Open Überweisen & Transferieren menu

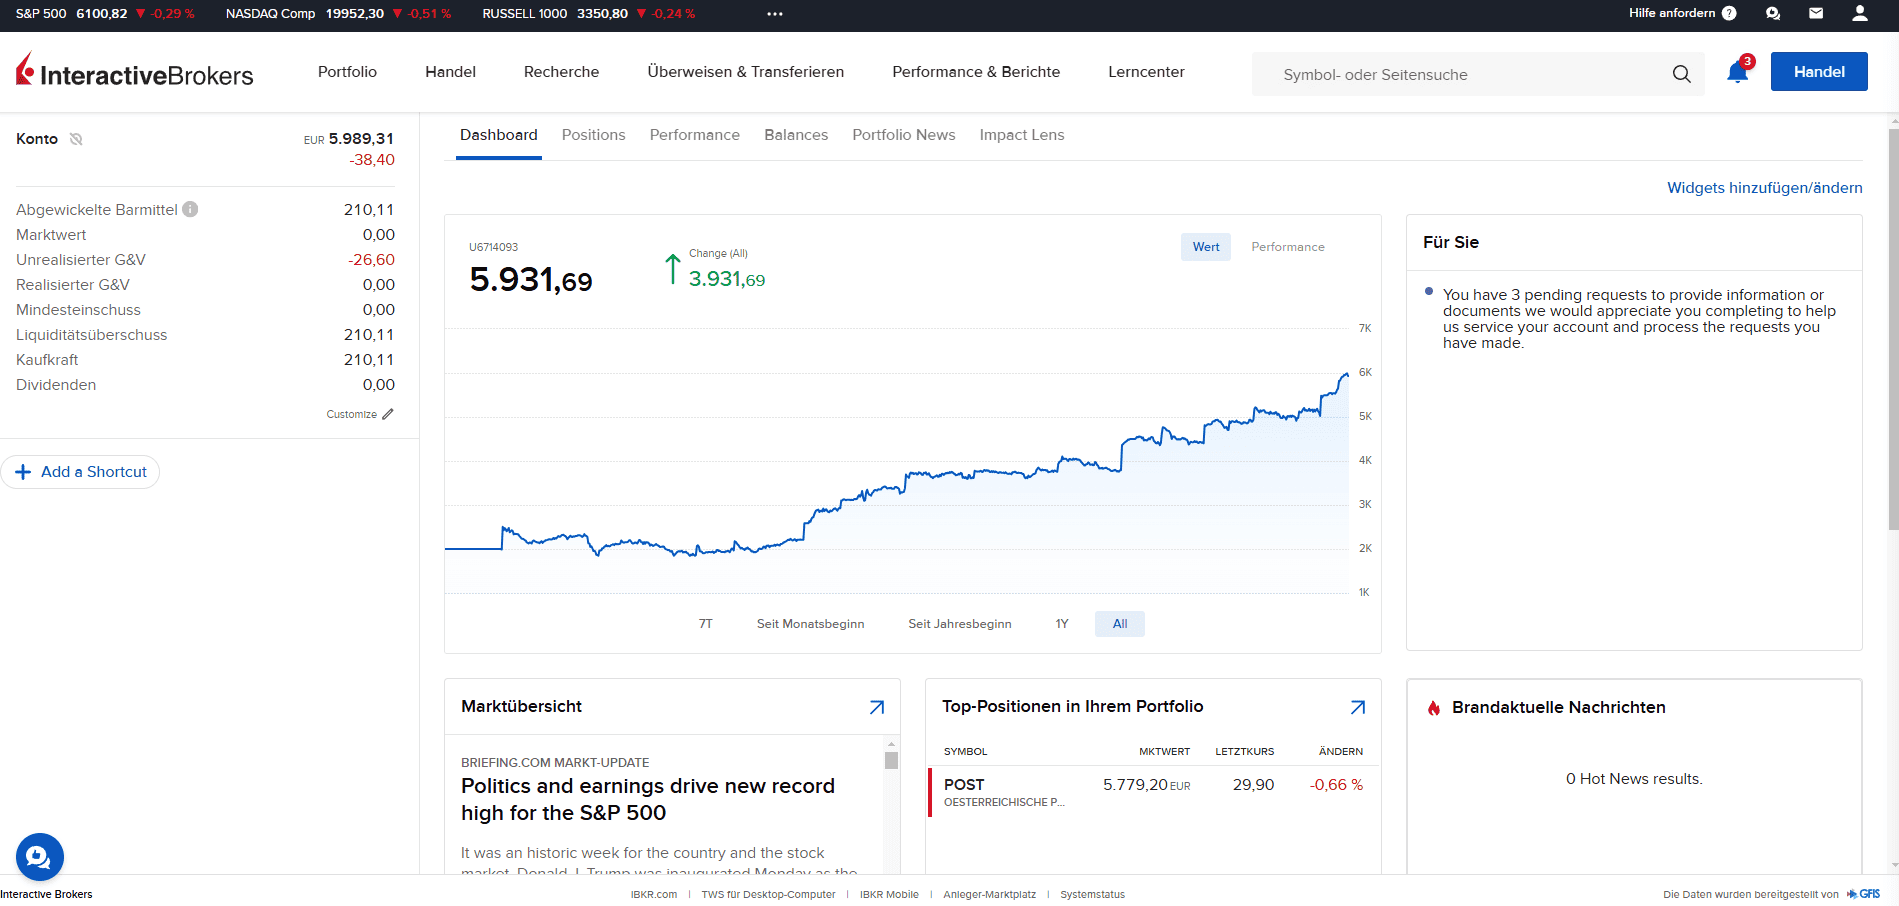point(746,72)
